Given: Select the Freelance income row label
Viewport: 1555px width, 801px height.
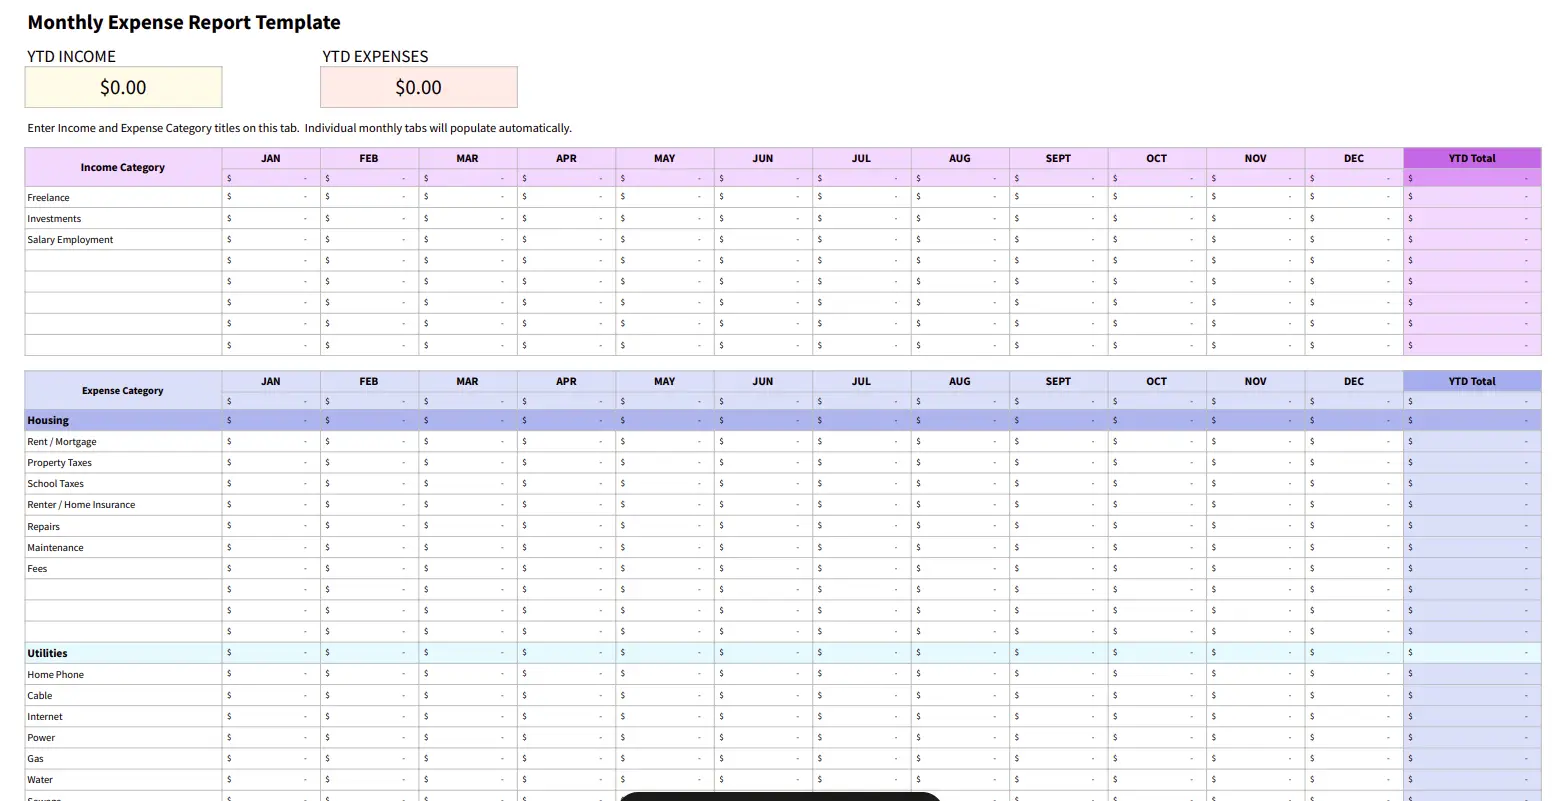Looking at the screenshot, I should (x=48, y=197).
